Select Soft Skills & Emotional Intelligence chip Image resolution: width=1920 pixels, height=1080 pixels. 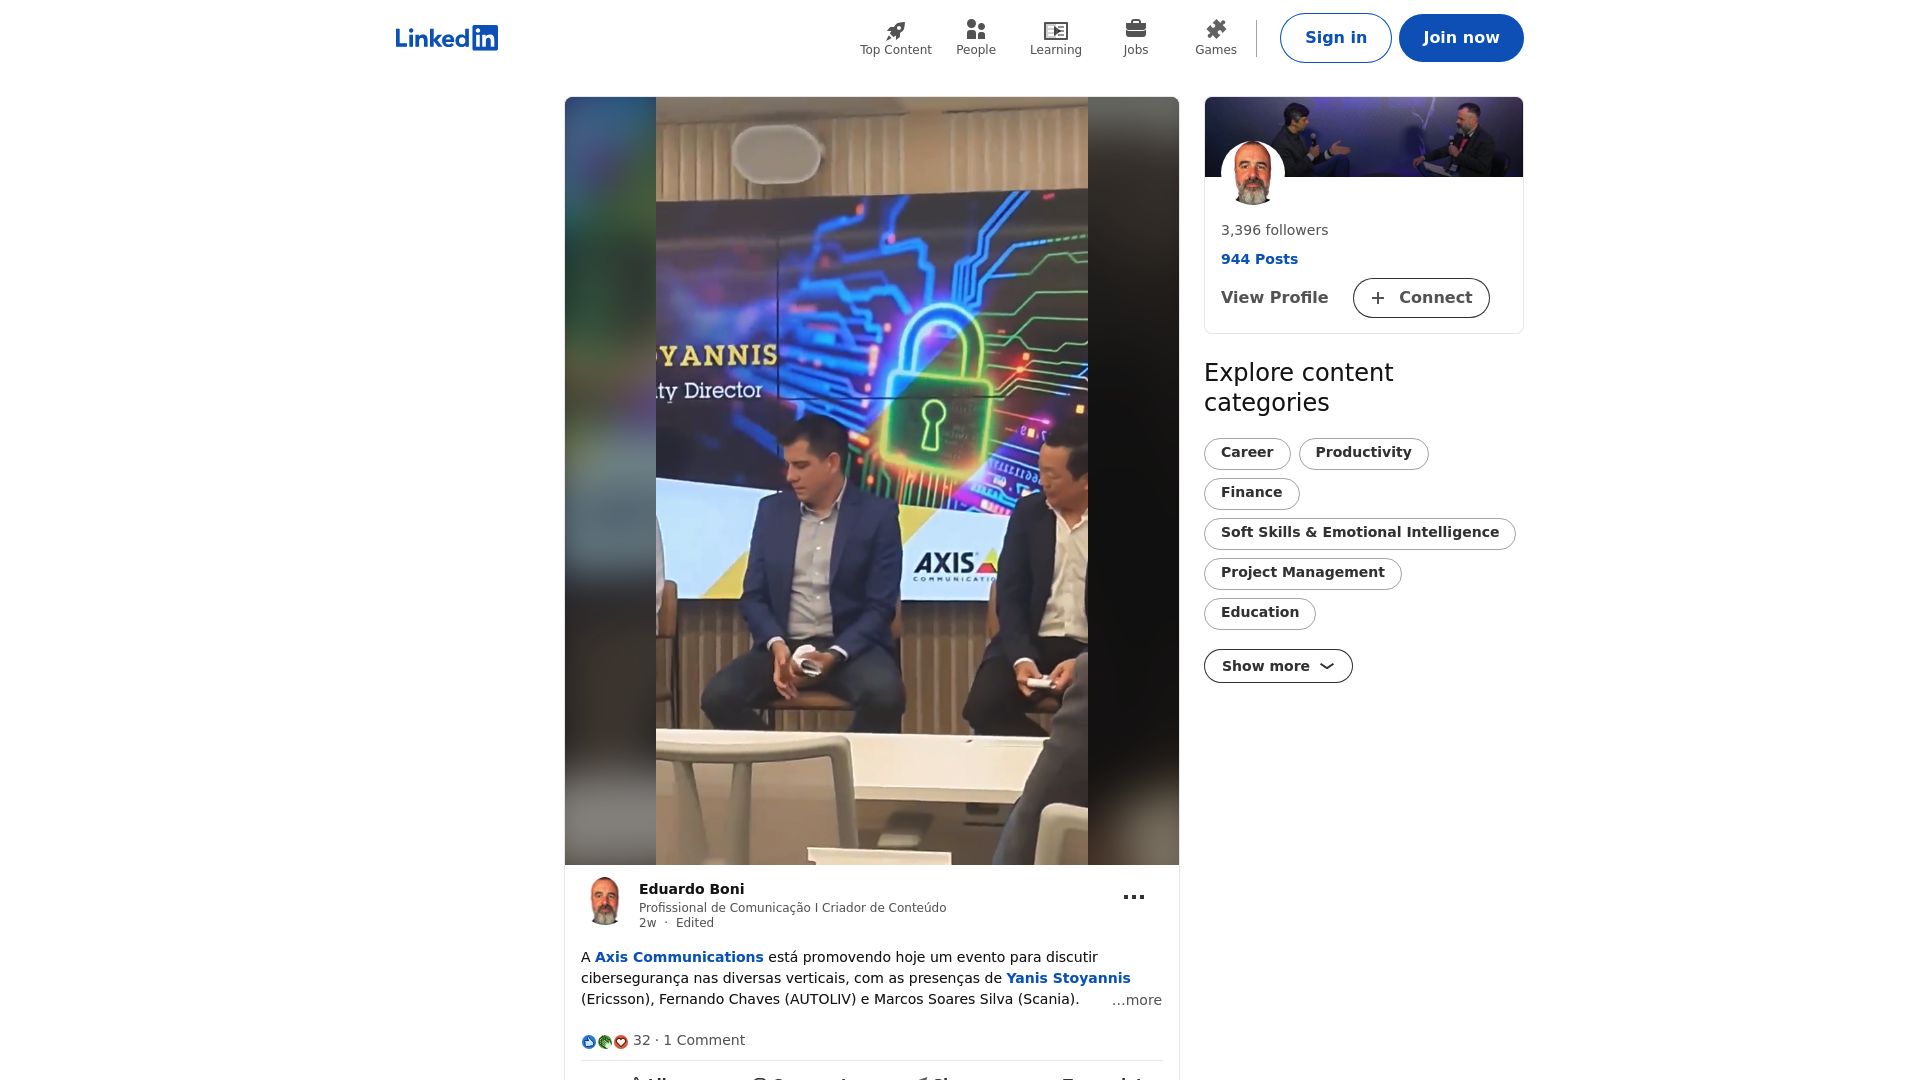pyautogui.click(x=1359, y=533)
